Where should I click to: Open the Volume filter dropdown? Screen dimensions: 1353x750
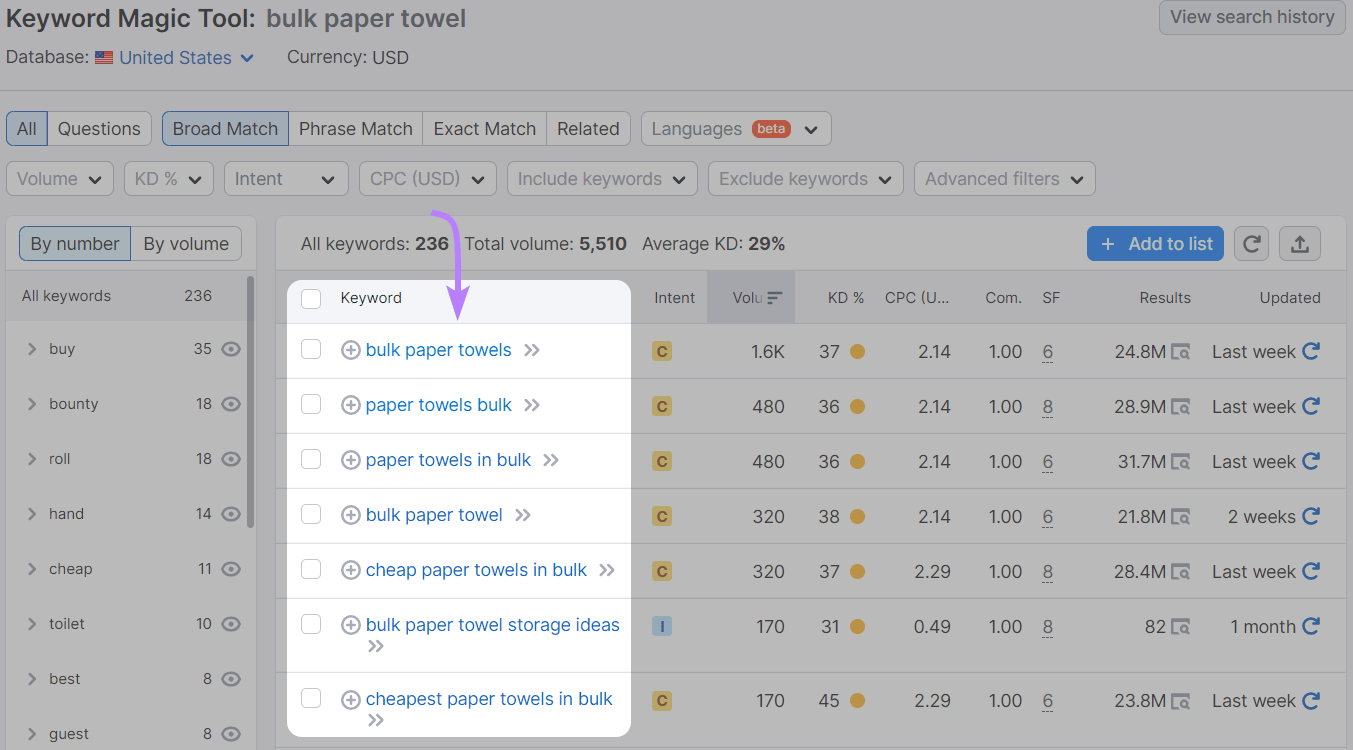tap(59, 178)
